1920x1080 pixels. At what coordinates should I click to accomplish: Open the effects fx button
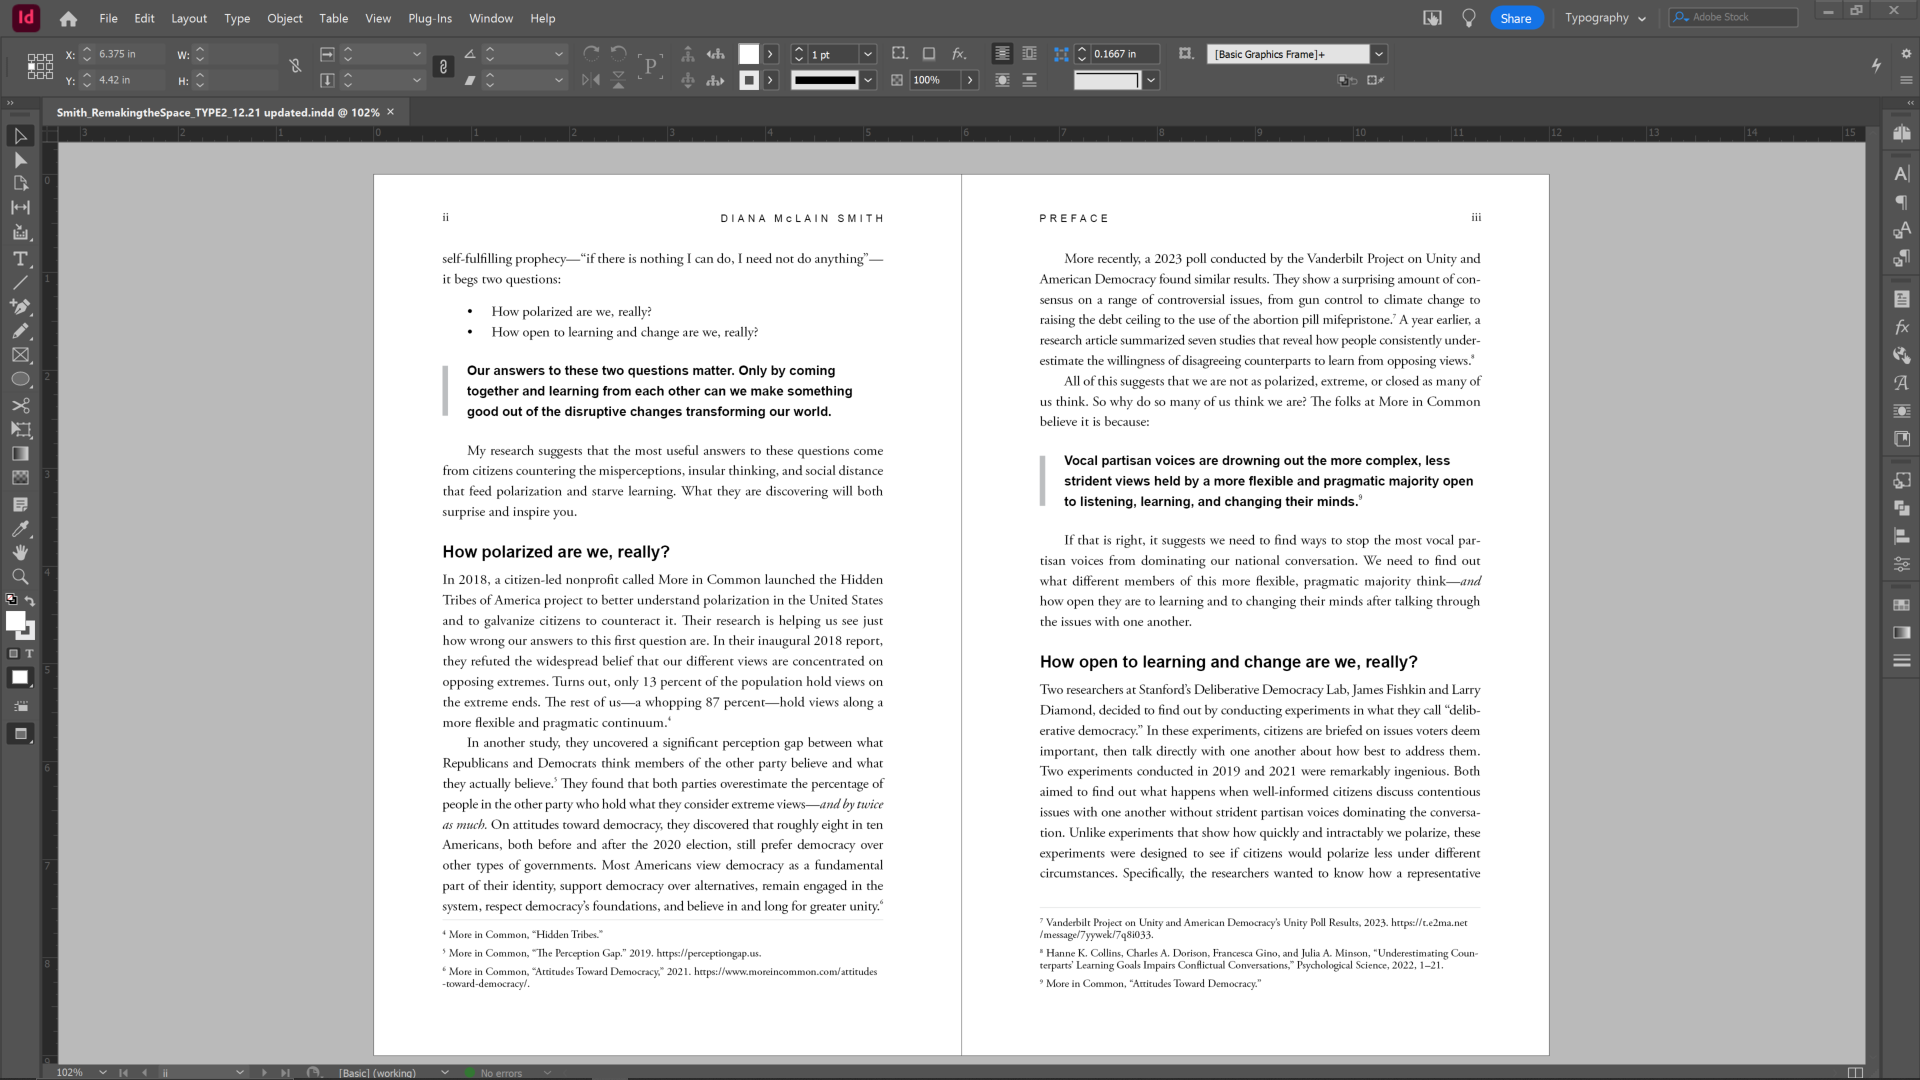(959, 54)
